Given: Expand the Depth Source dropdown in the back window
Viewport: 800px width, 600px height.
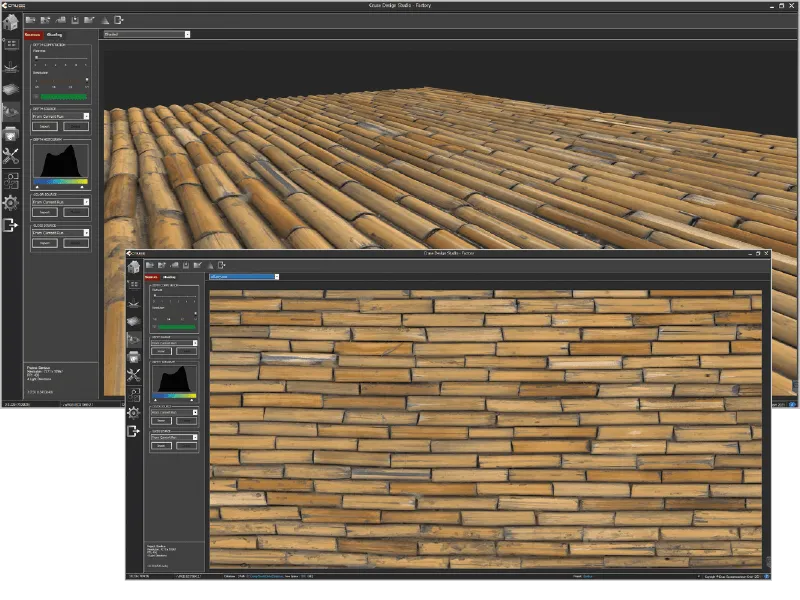Looking at the screenshot, I should click(x=60, y=116).
